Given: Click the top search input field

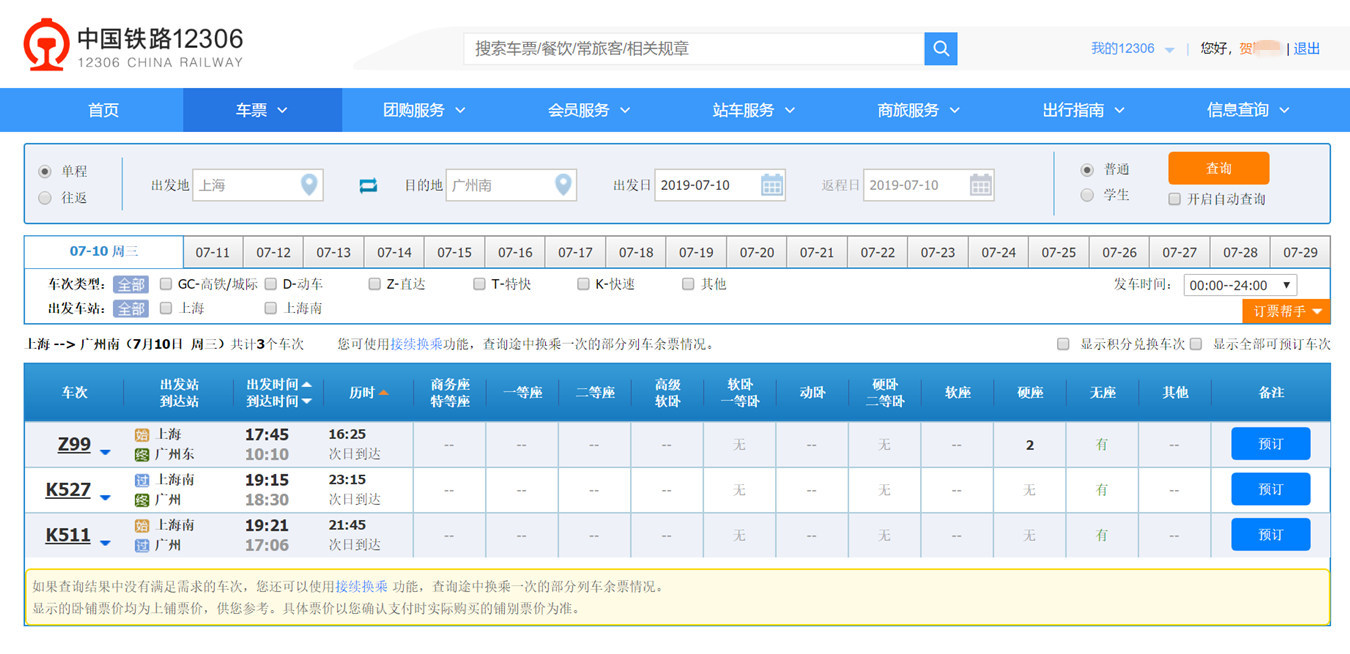Looking at the screenshot, I should pyautogui.click(x=693, y=49).
